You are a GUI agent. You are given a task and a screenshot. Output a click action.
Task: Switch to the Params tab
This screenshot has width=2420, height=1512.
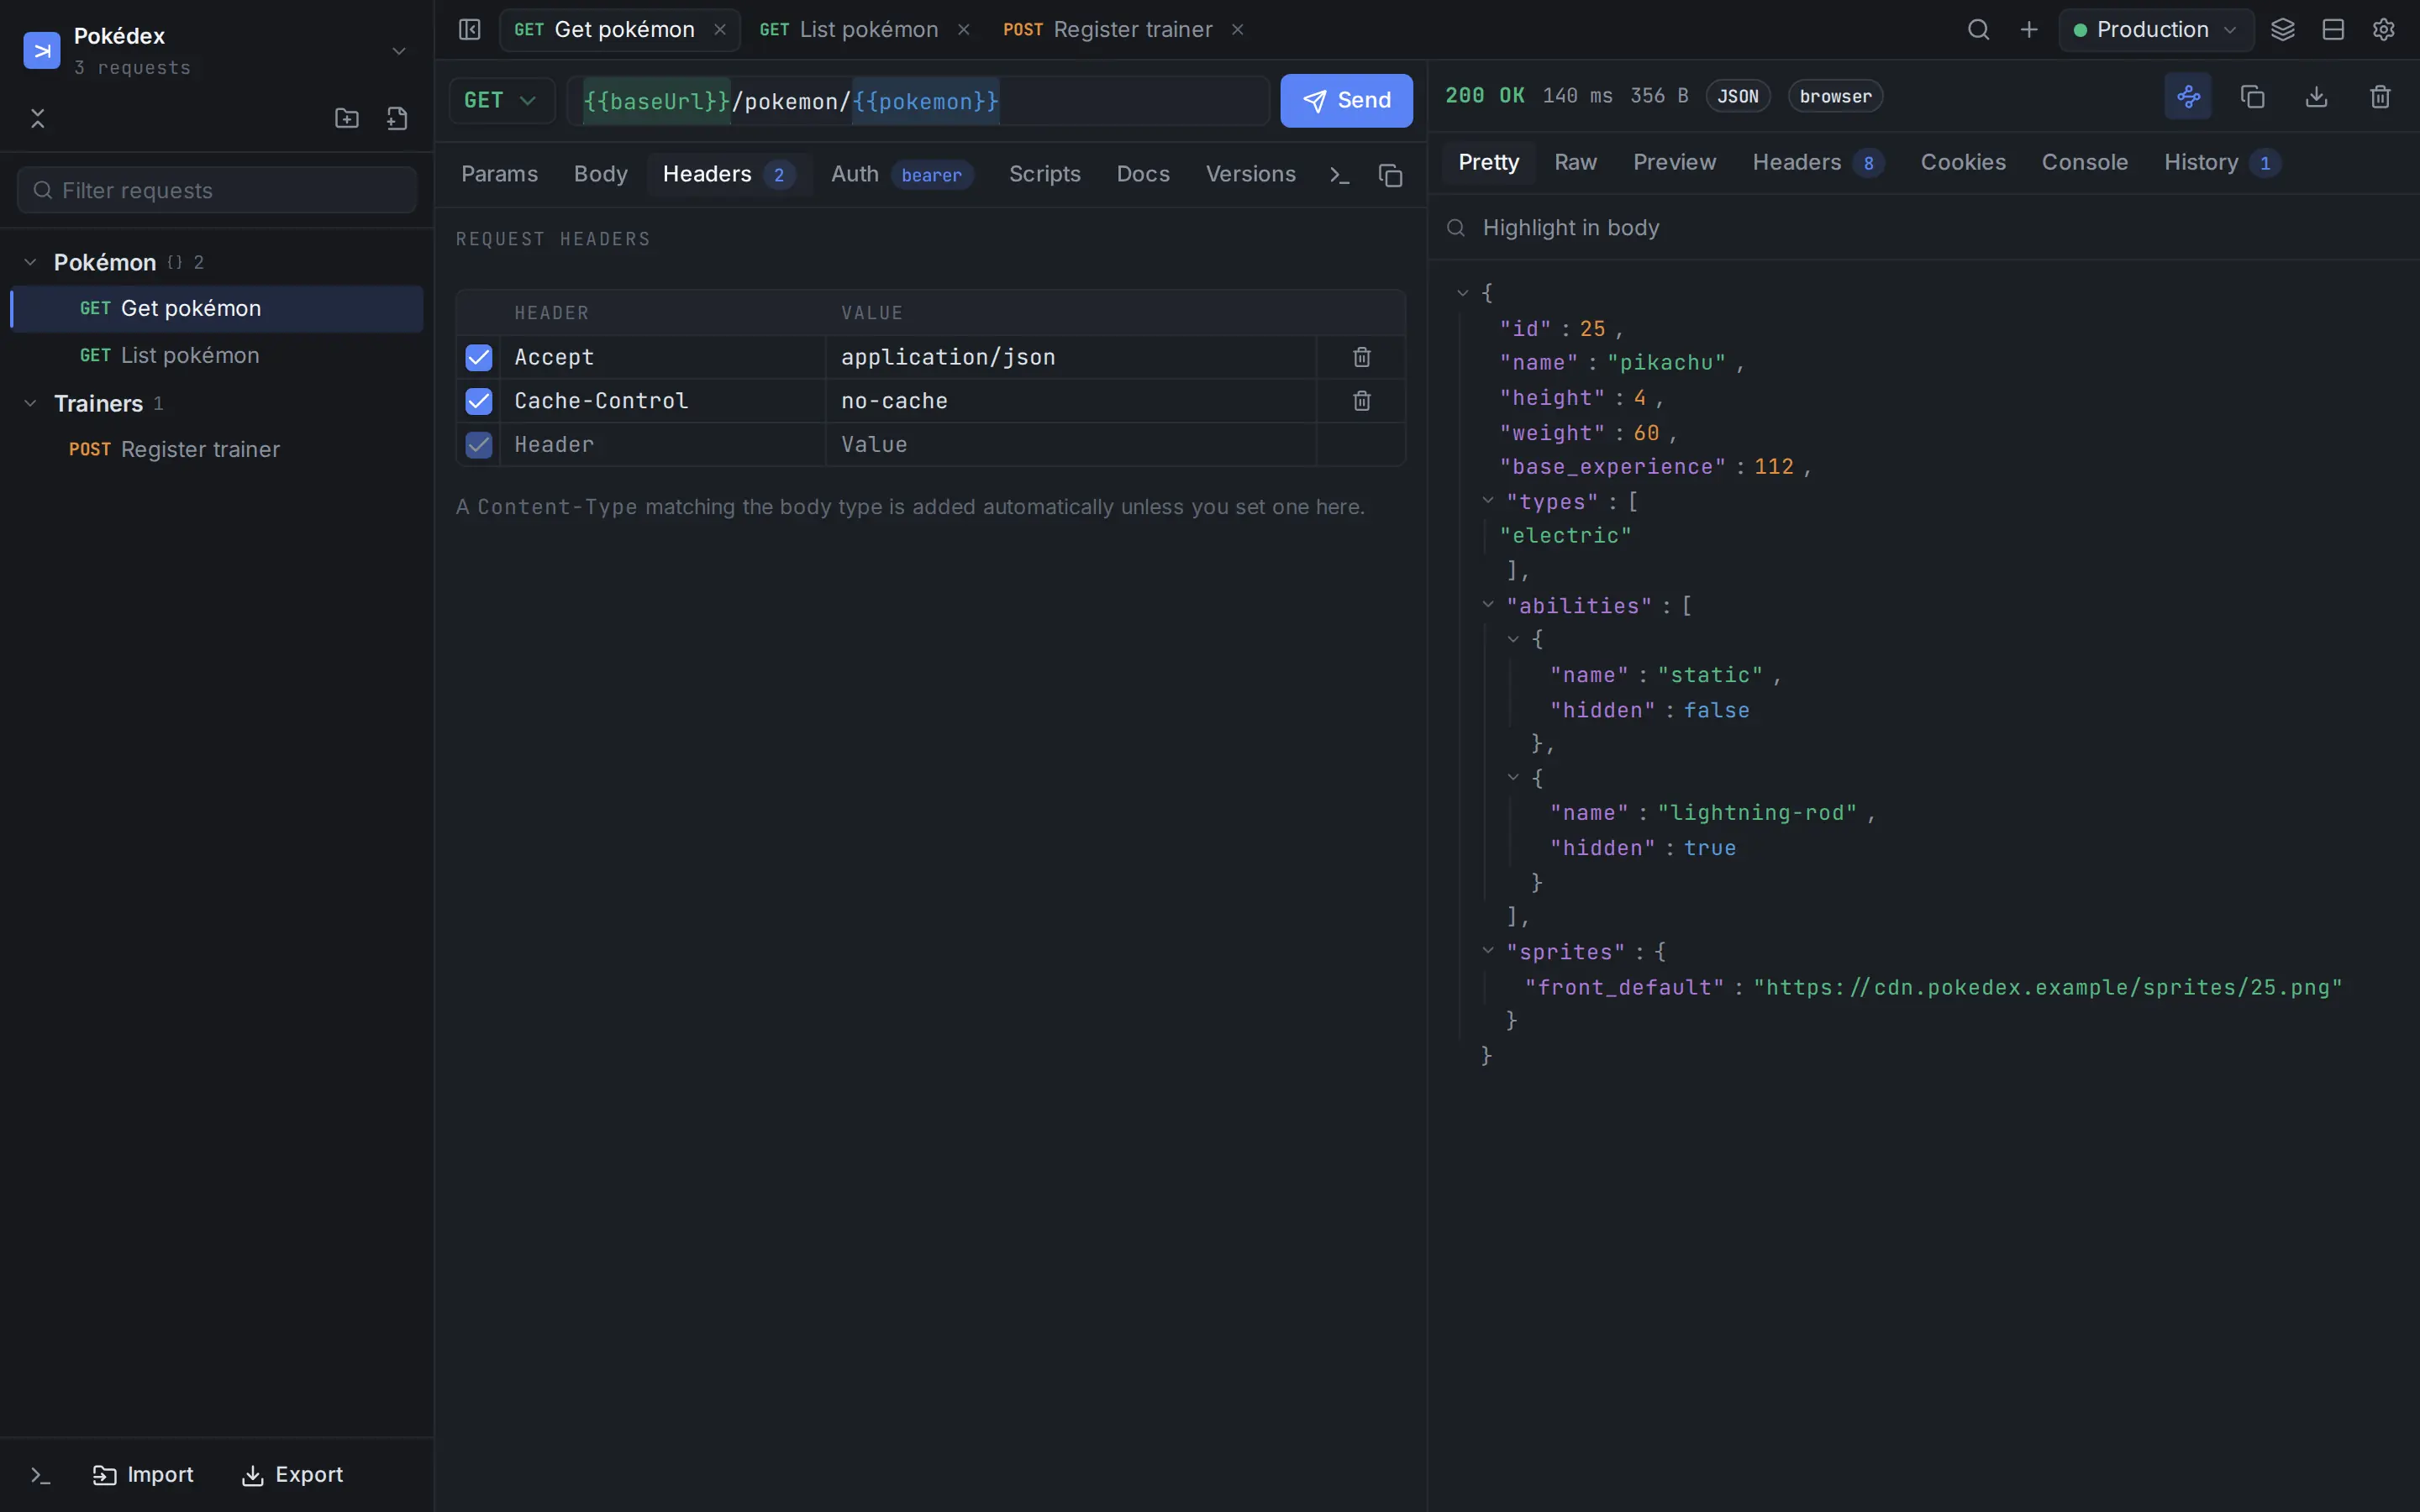pyautogui.click(x=499, y=174)
